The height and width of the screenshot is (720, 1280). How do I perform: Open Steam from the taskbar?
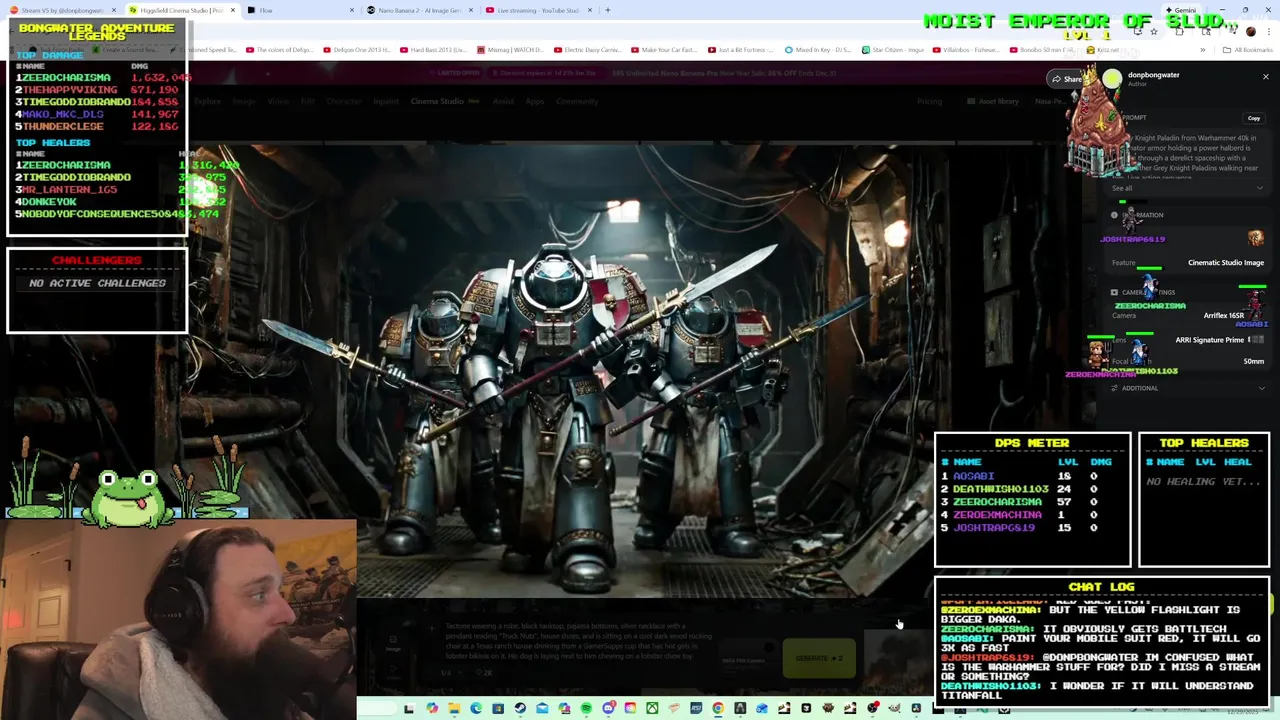point(520,708)
